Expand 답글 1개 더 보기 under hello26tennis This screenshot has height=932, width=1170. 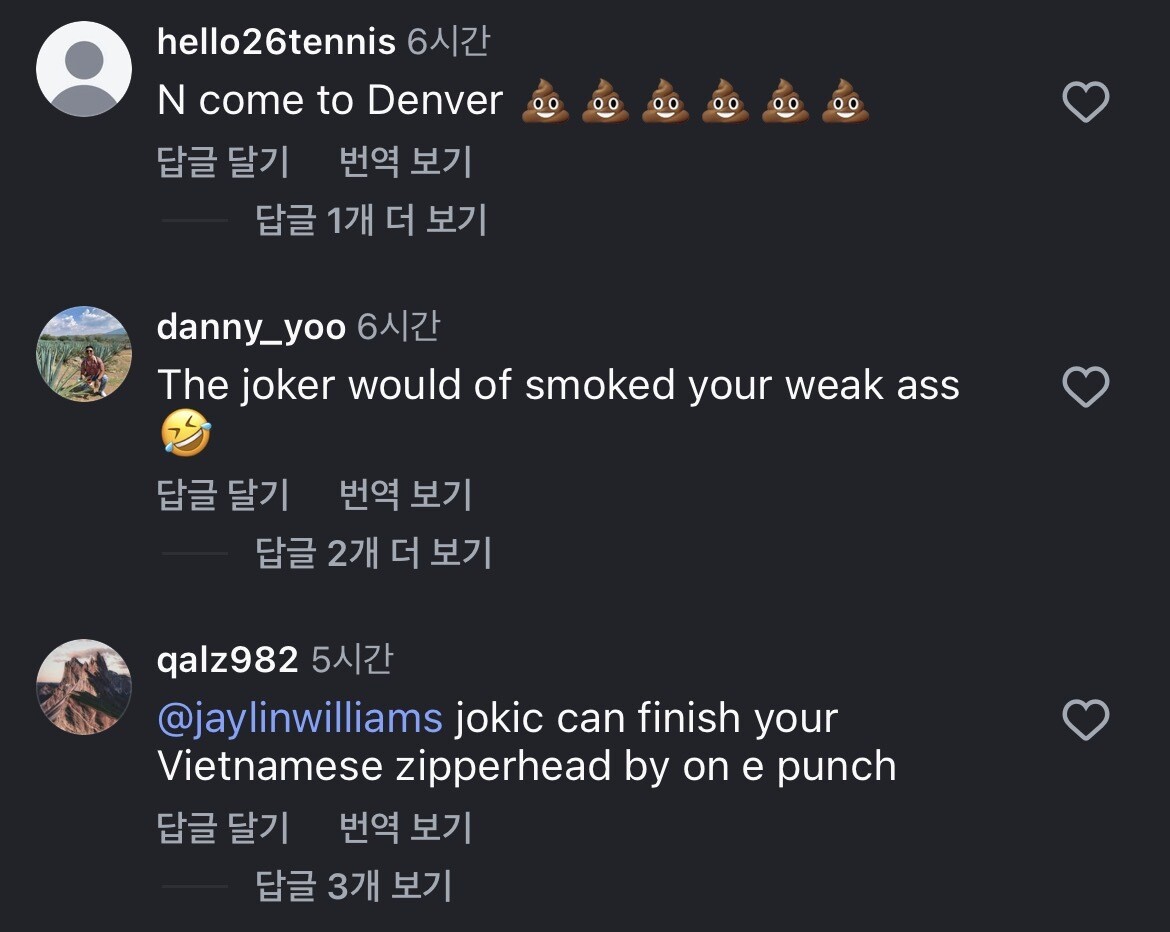[370, 220]
